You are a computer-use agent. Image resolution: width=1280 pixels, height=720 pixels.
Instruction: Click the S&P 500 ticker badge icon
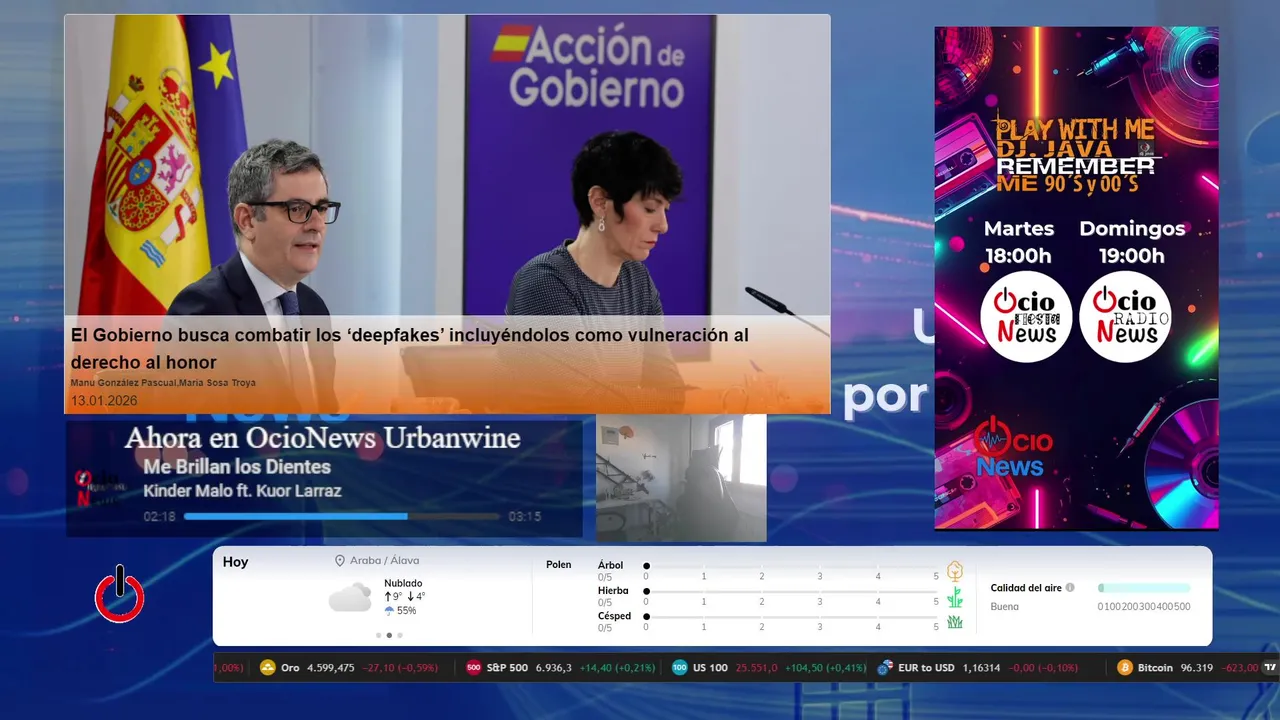click(x=474, y=667)
